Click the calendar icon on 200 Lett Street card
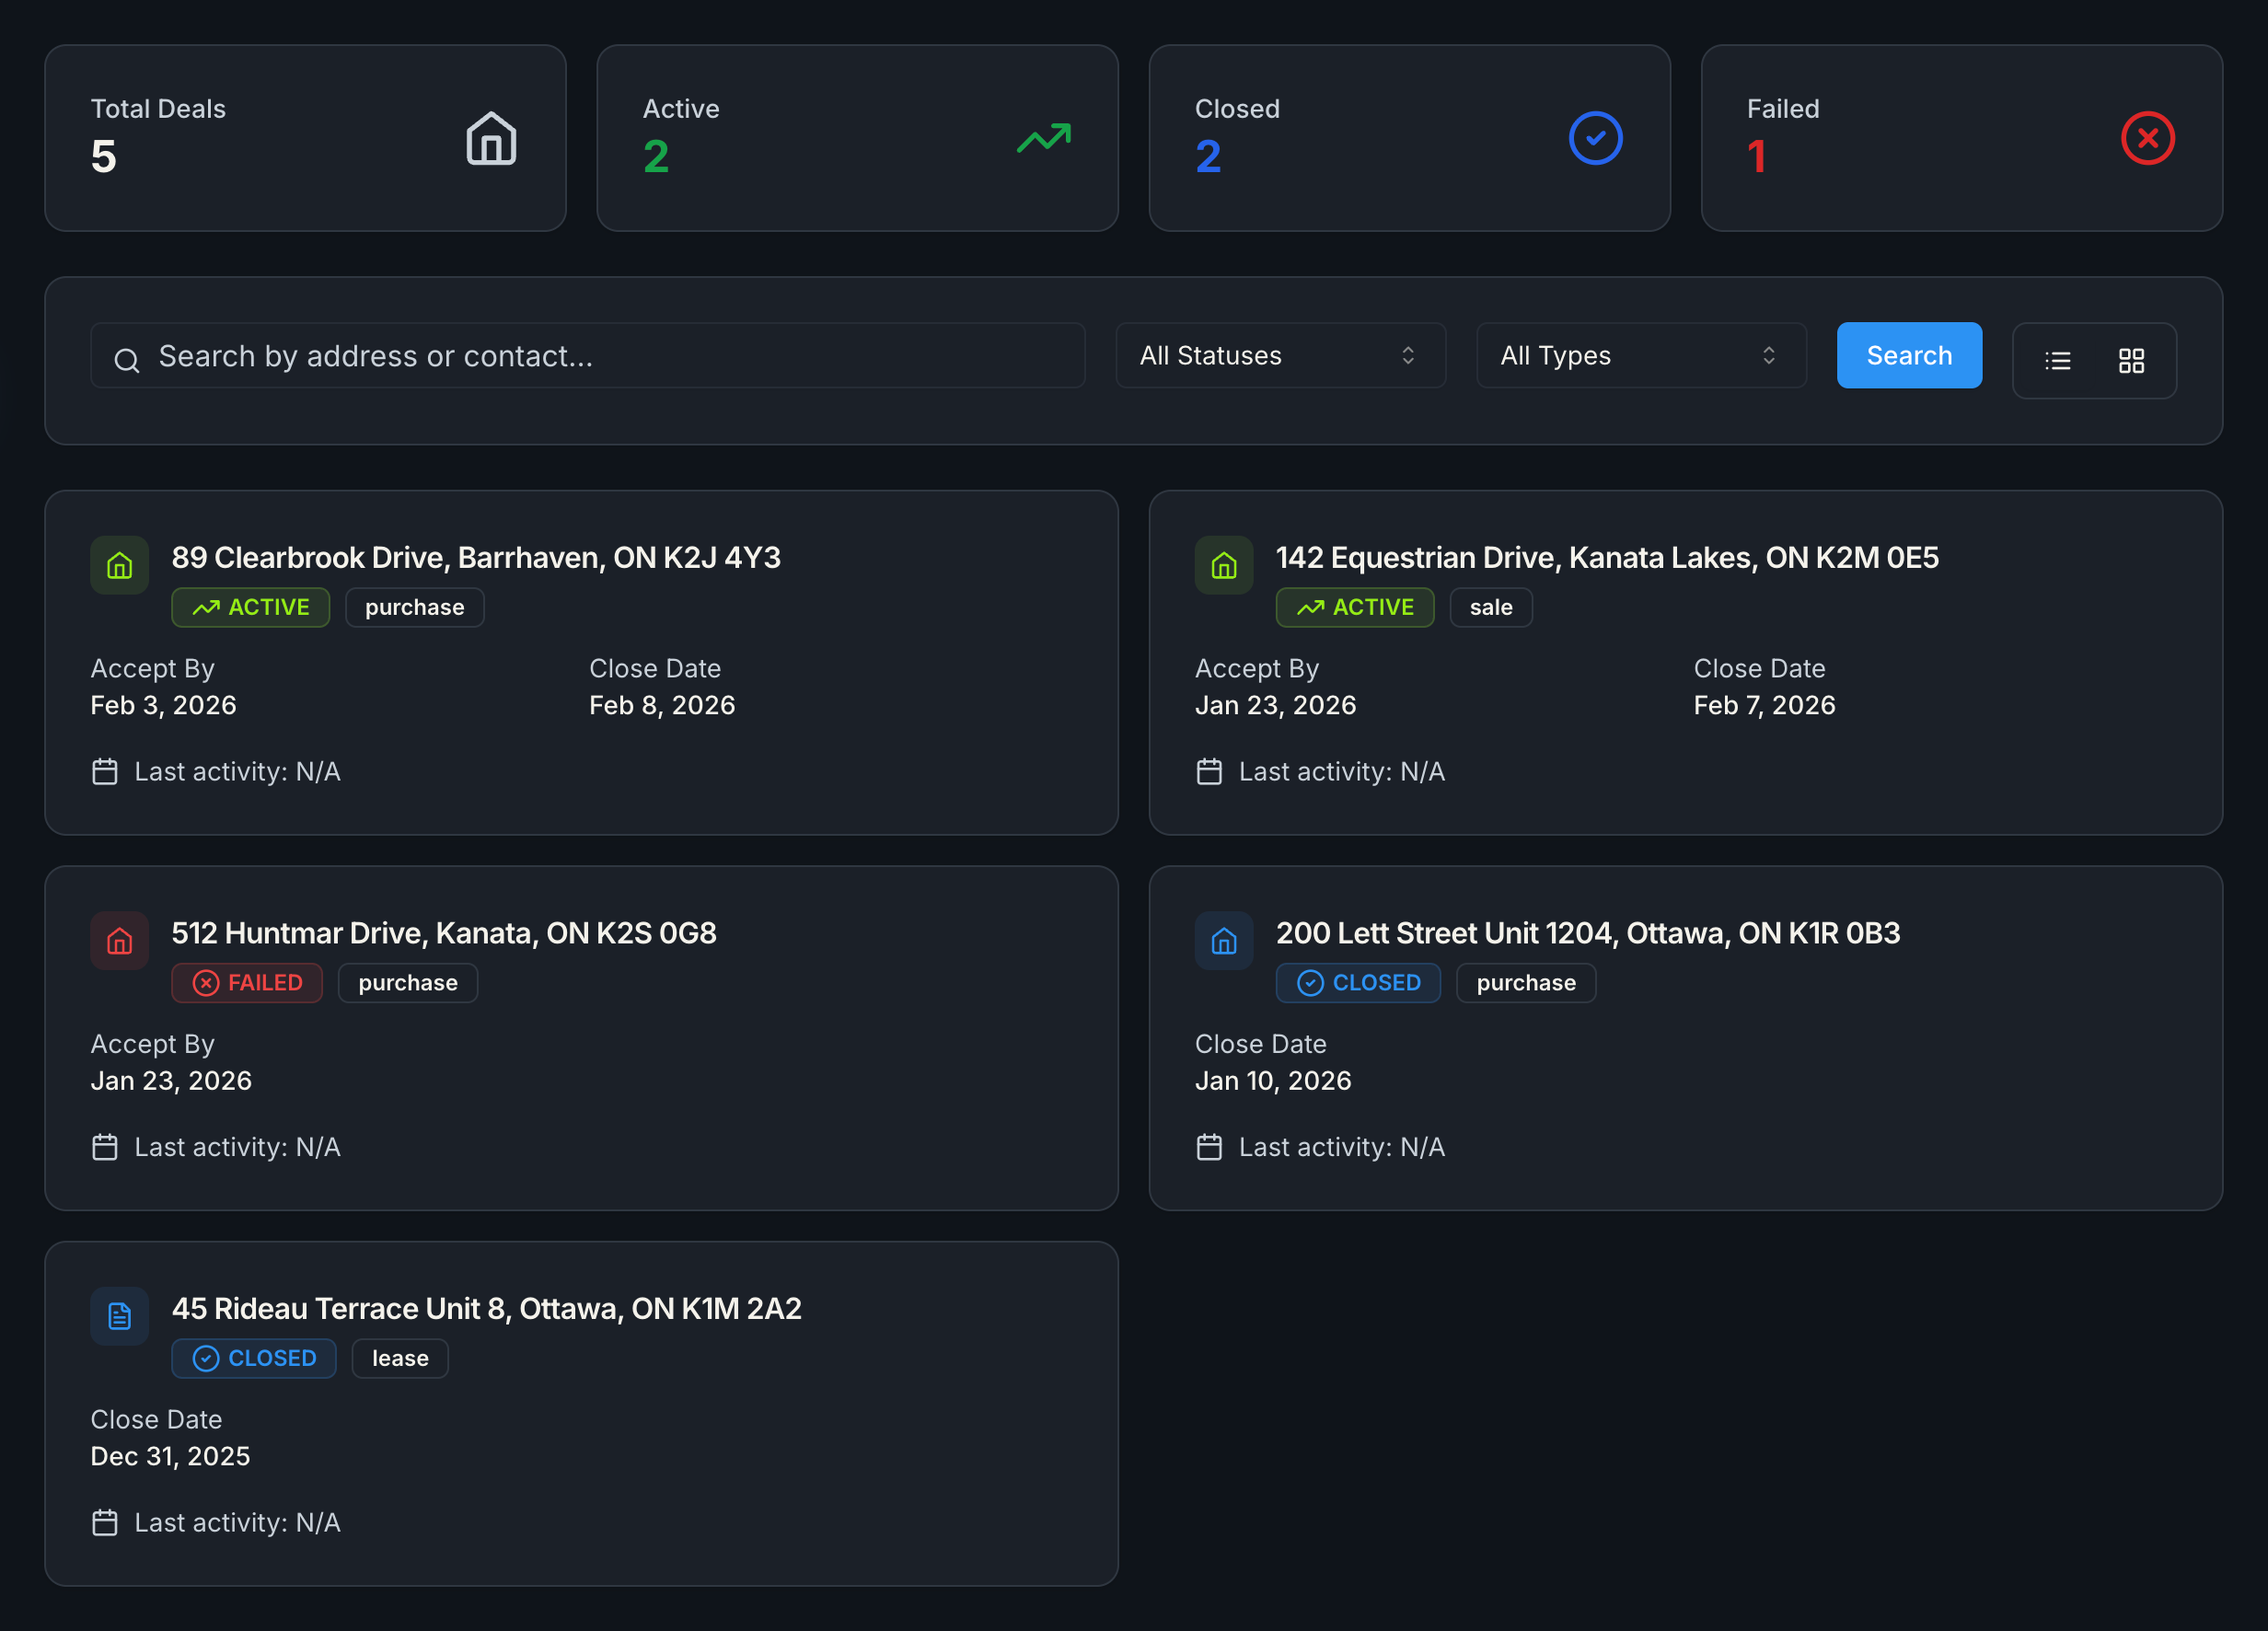 point(1209,1147)
